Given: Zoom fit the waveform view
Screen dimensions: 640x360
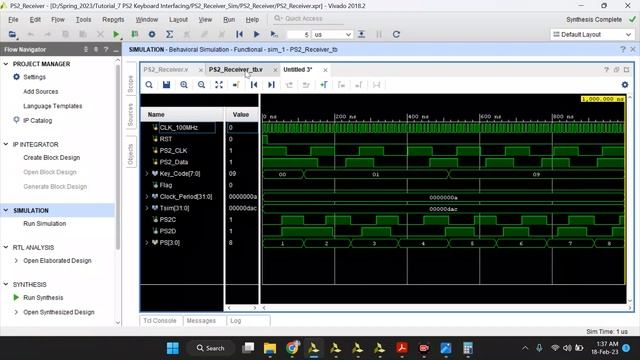Looking at the screenshot, I should coord(219,84).
